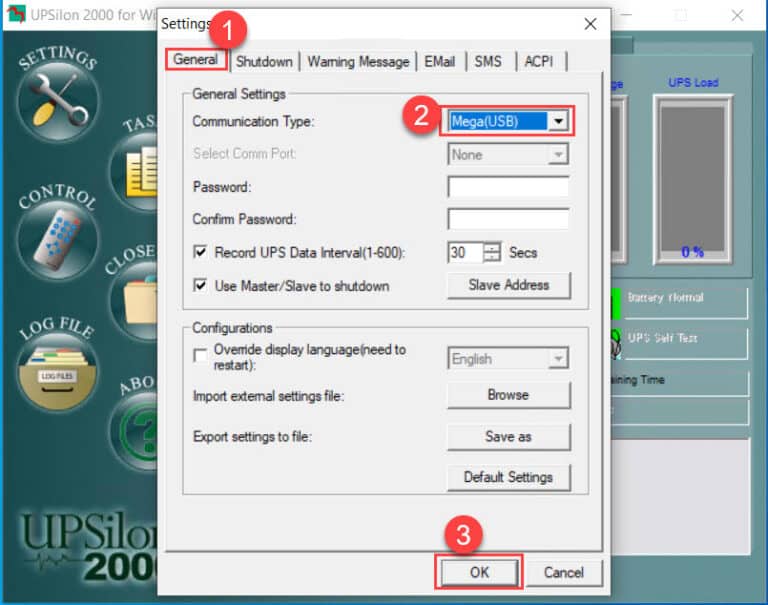Screen dimensions: 768x605
Task: Click the 'Communication Type:' label
Action: 253,121
